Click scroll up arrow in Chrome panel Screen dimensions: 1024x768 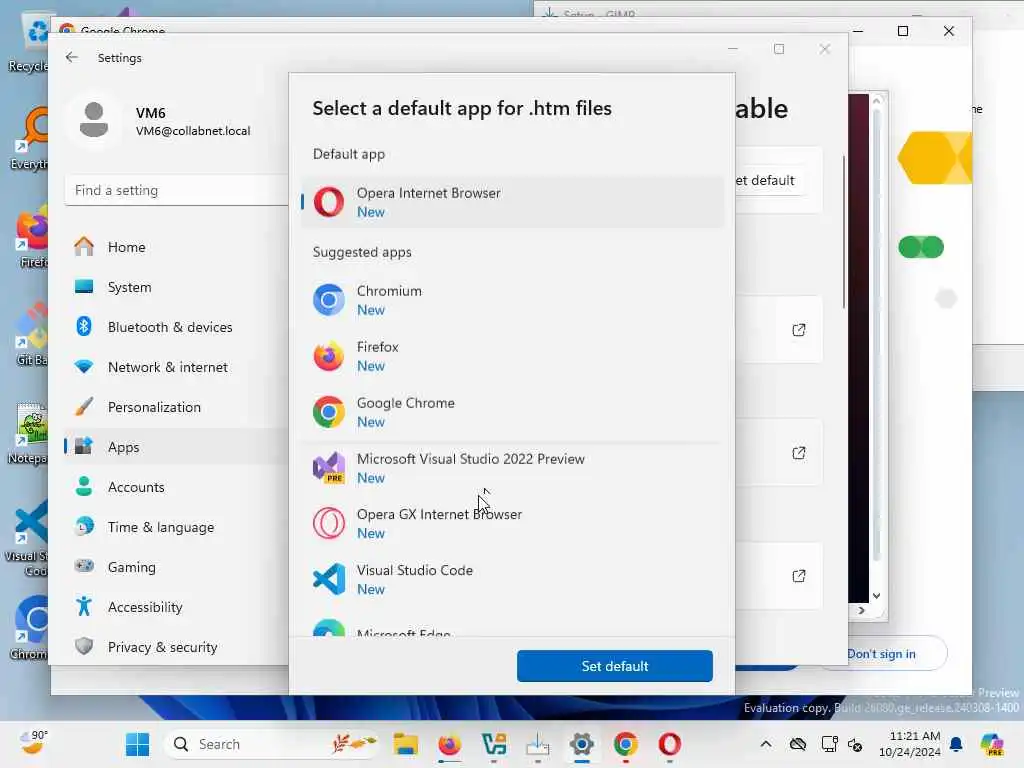point(876,100)
